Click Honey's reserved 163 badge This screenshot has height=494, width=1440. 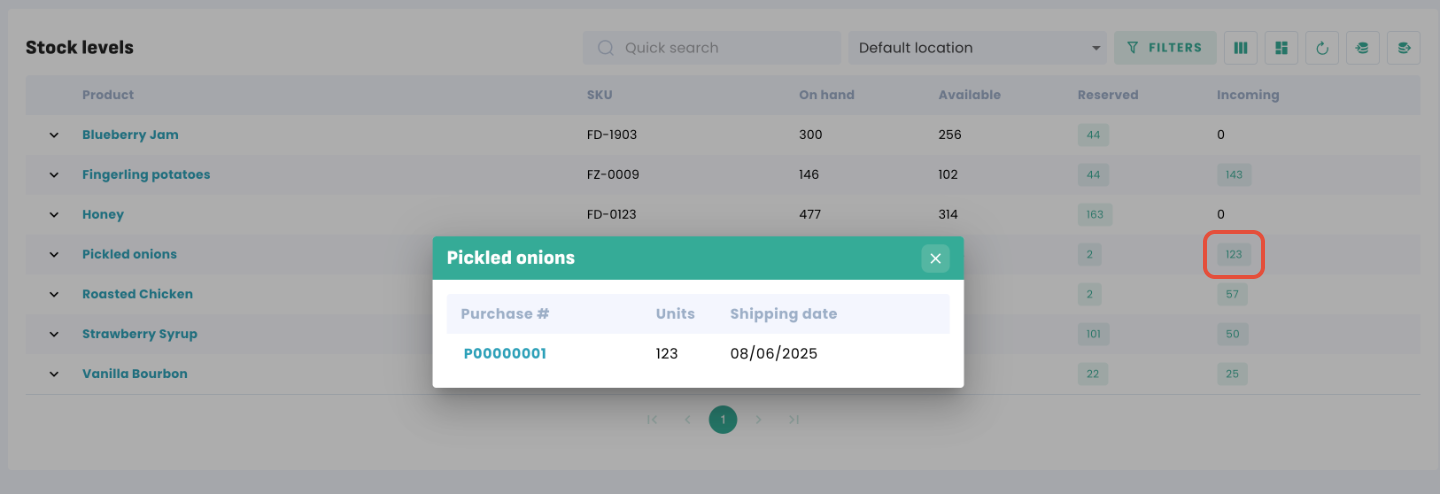click(1094, 214)
